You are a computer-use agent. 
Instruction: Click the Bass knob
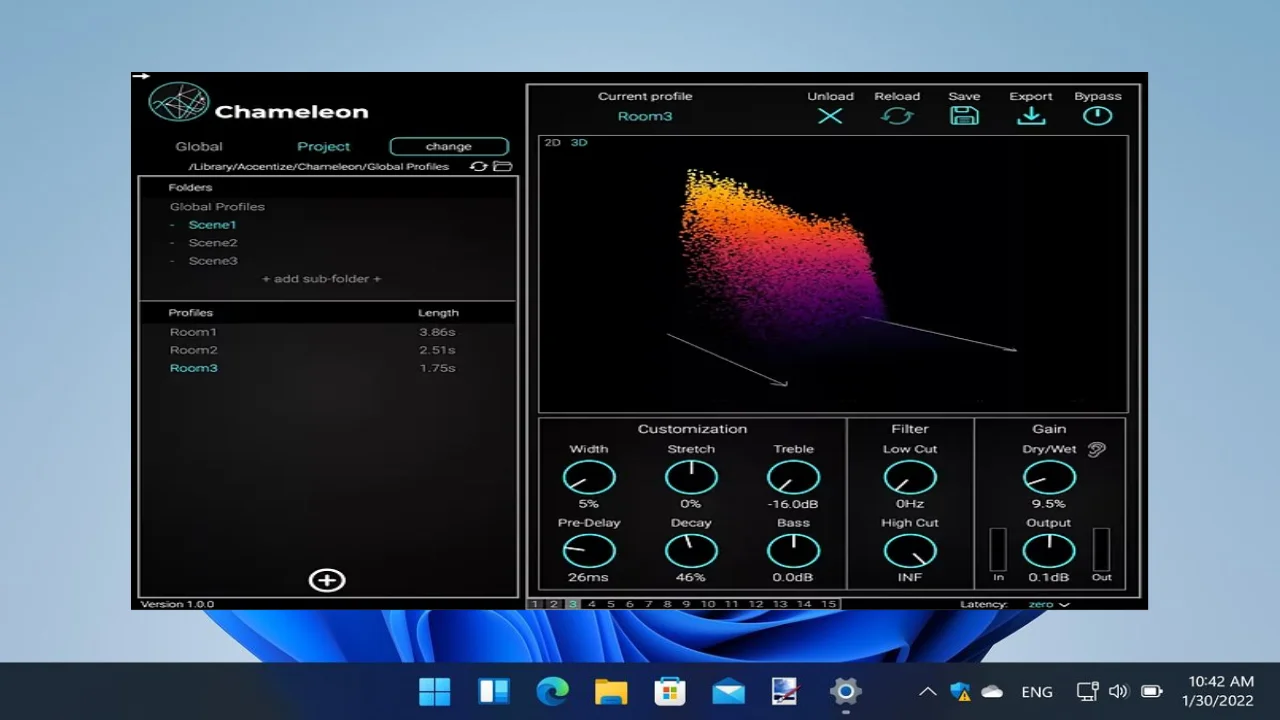(x=793, y=551)
